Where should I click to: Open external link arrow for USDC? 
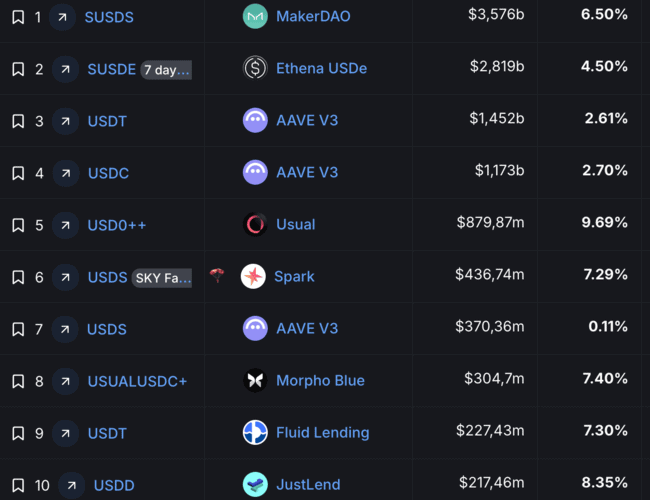pyautogui.click(x=66, y=173)
